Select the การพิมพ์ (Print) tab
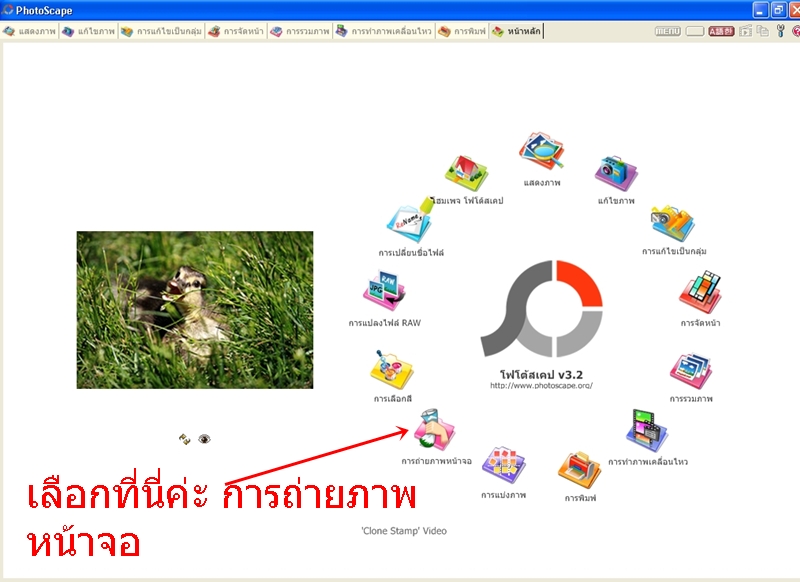 click(462, 31)
